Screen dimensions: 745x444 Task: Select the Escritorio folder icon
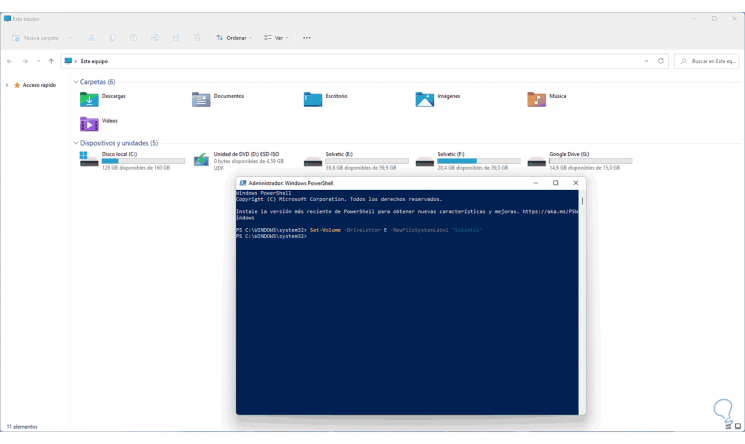tap(313, 99)
